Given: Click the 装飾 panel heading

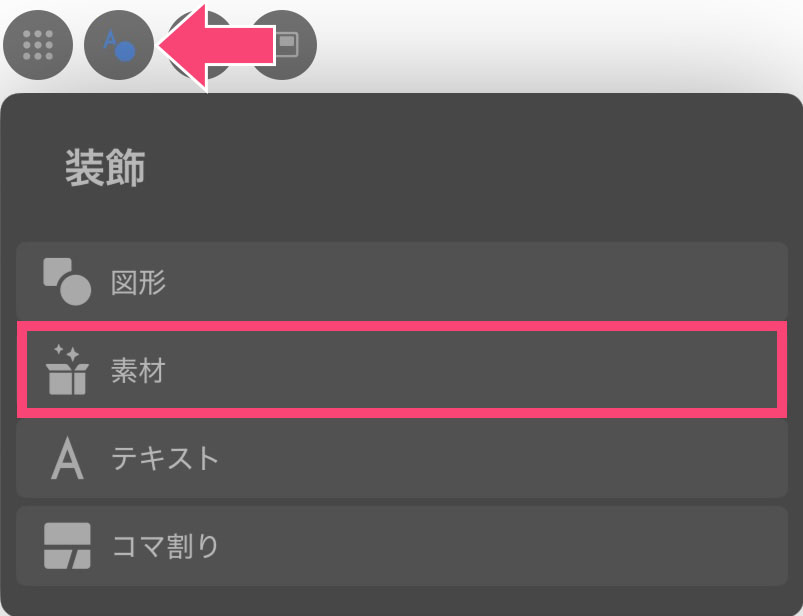Looking at the screenshot, I should click(x=105, y=168).
